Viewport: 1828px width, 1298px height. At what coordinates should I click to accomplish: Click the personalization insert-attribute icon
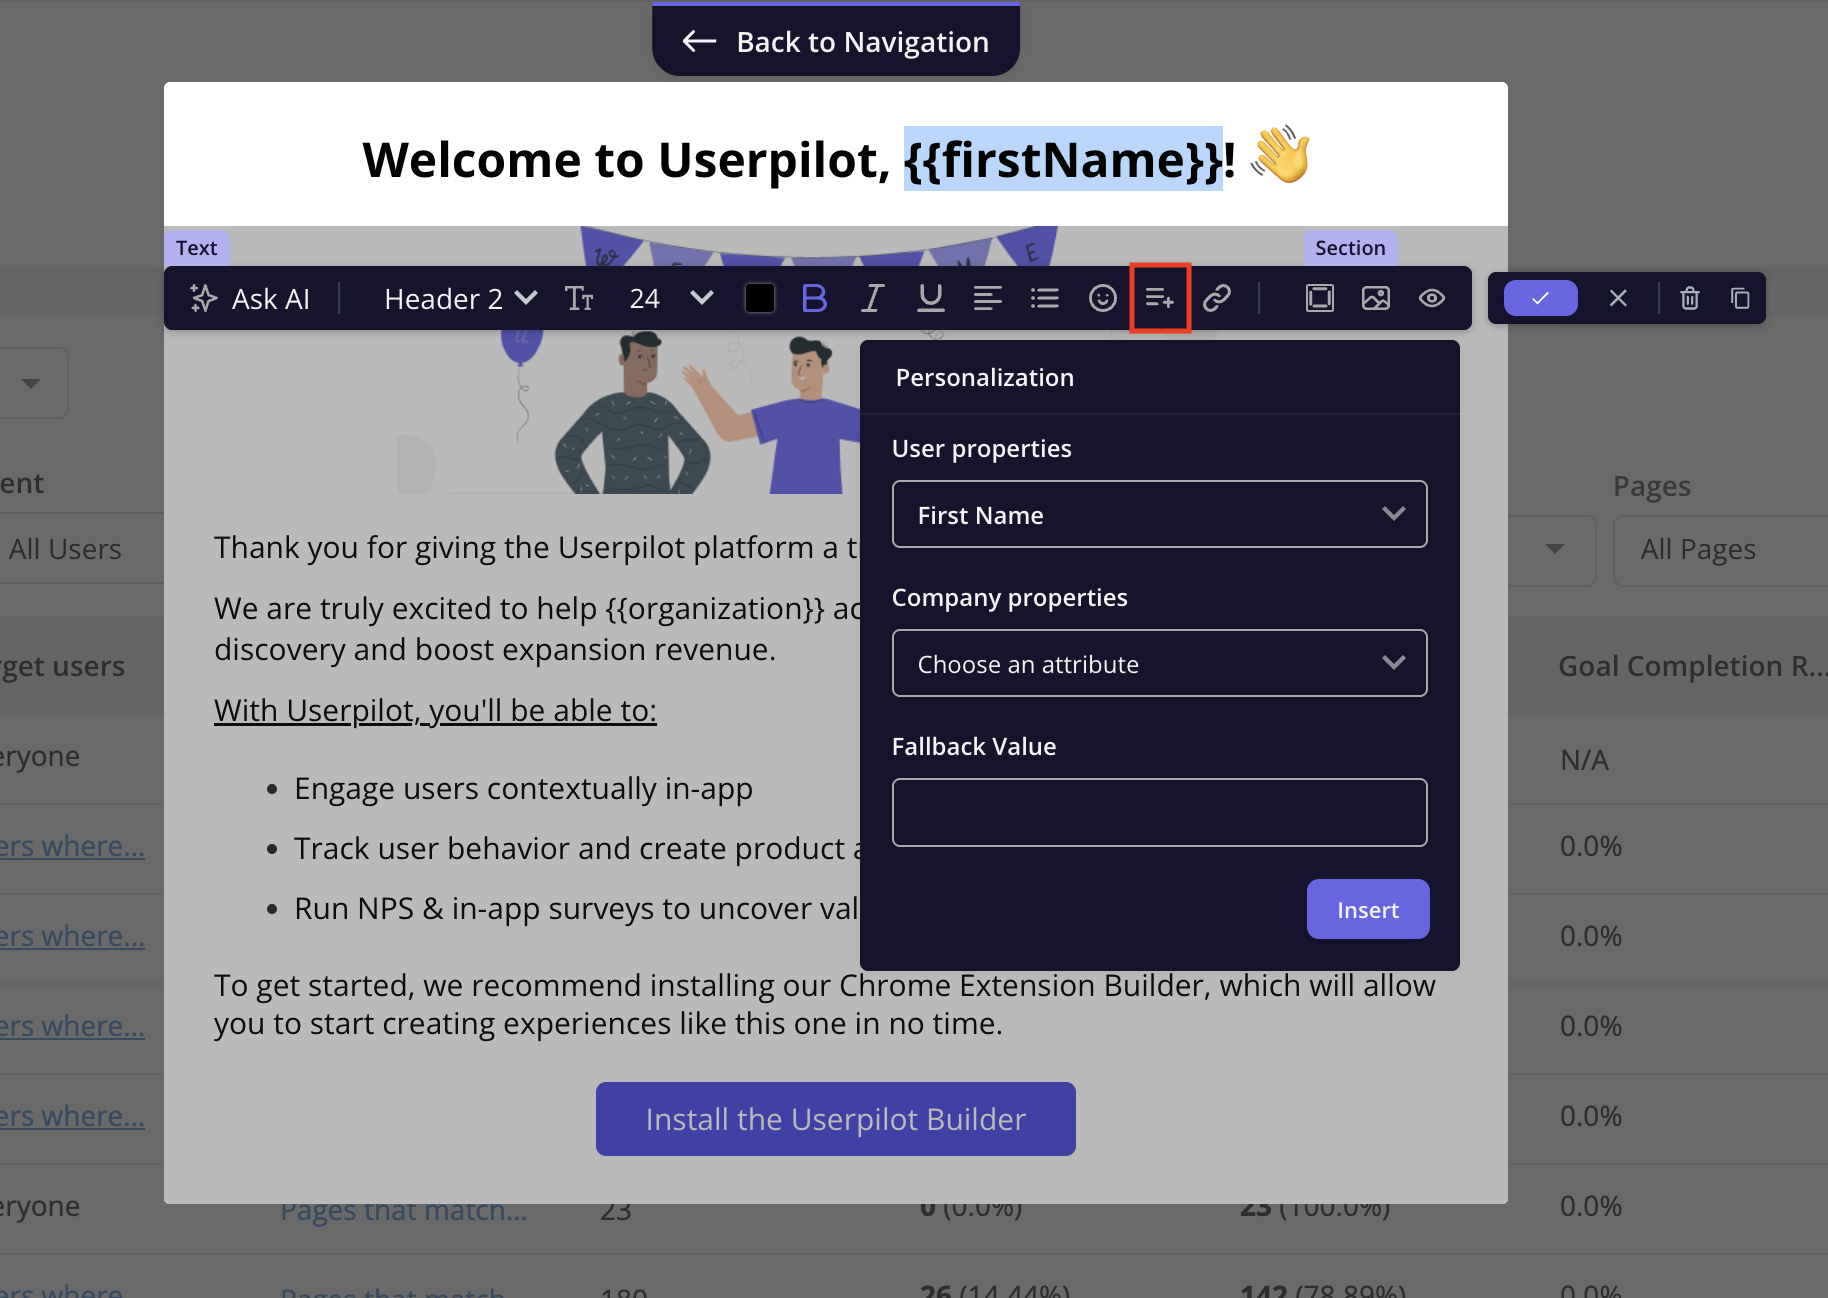pos(1160,298)
